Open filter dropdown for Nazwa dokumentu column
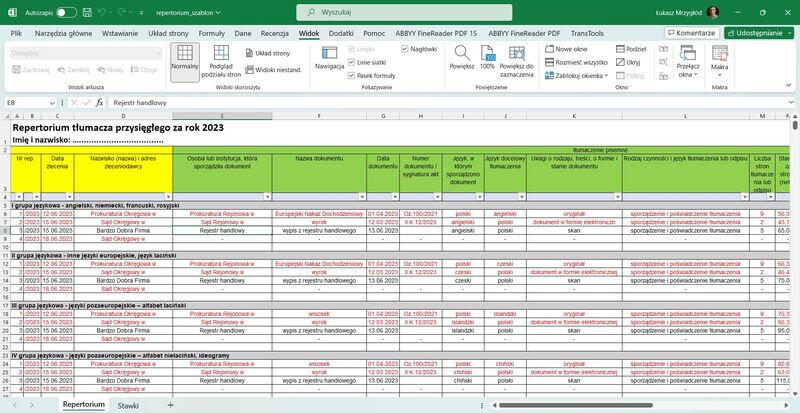Viewport: 800px width, 413px height. point(360,196)
